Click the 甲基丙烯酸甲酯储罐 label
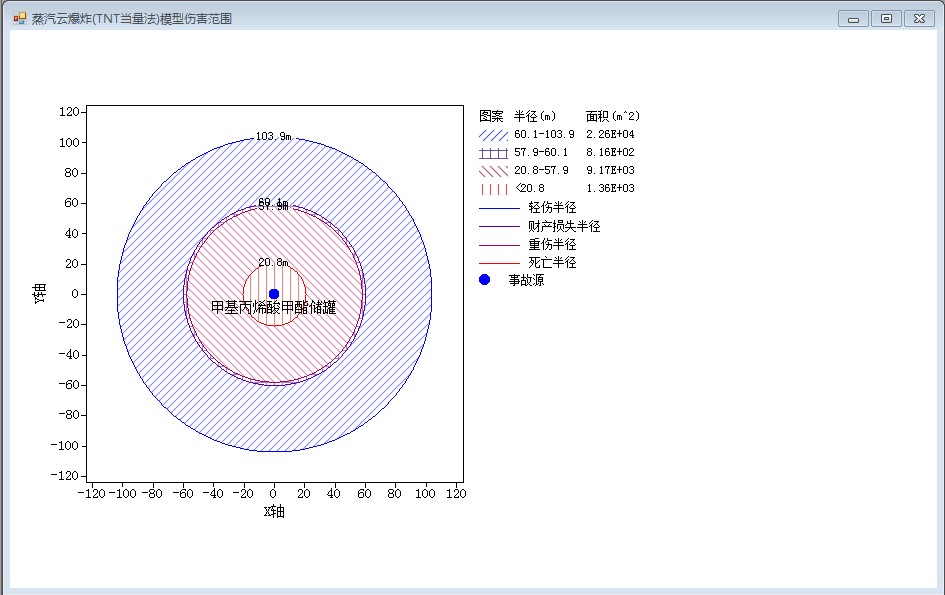945x595 pixels. point(274,307)
